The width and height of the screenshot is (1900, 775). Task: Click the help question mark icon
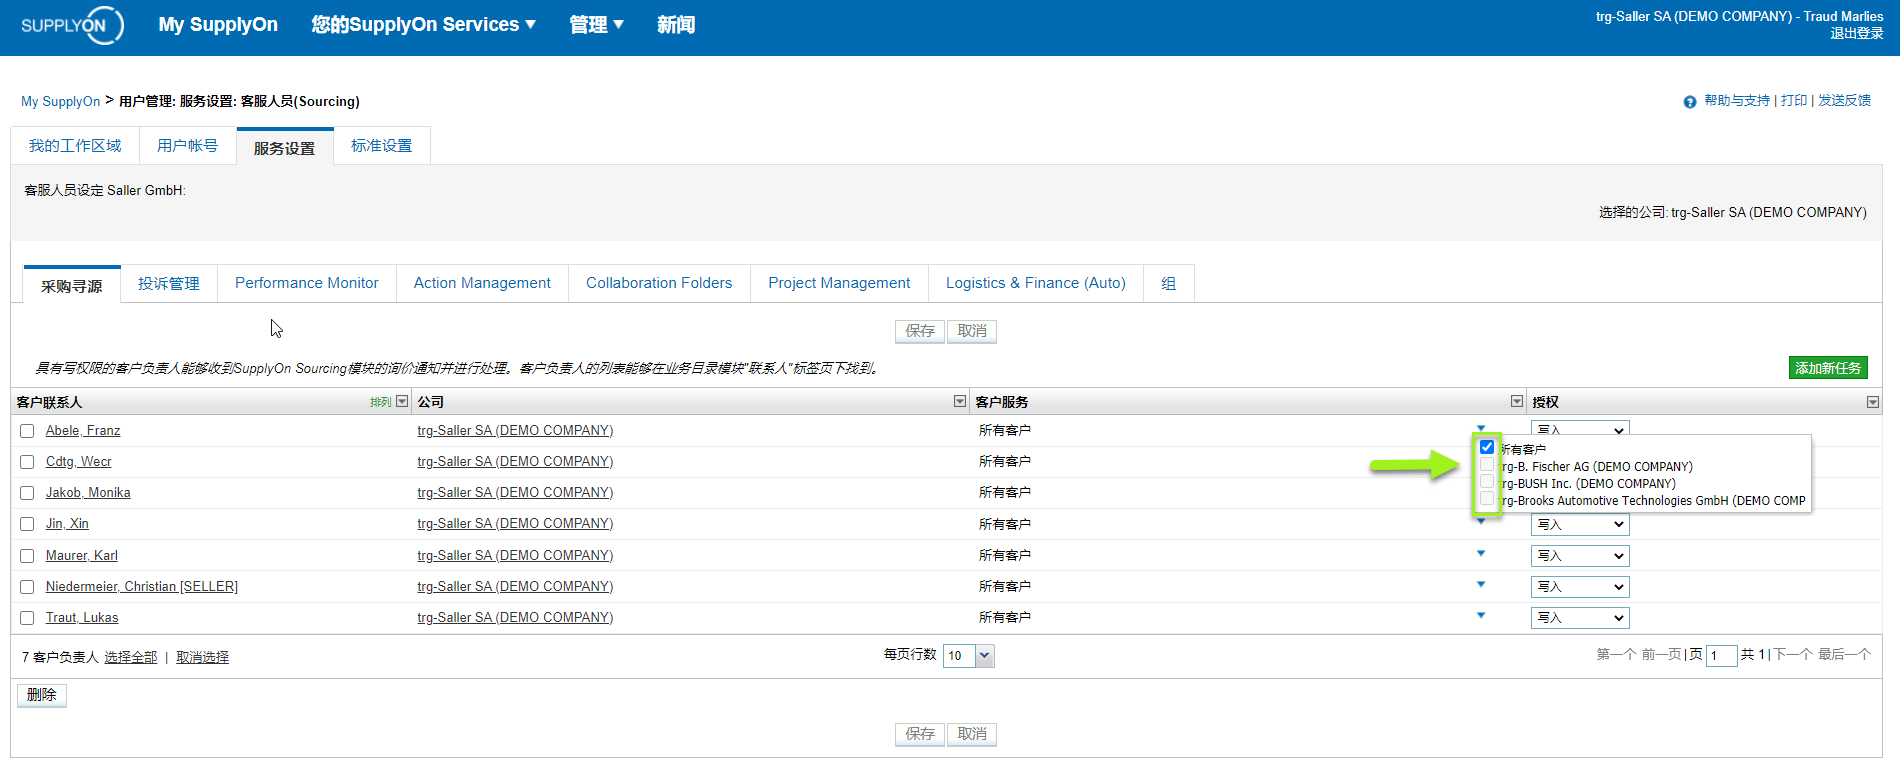pos(1690,102)
